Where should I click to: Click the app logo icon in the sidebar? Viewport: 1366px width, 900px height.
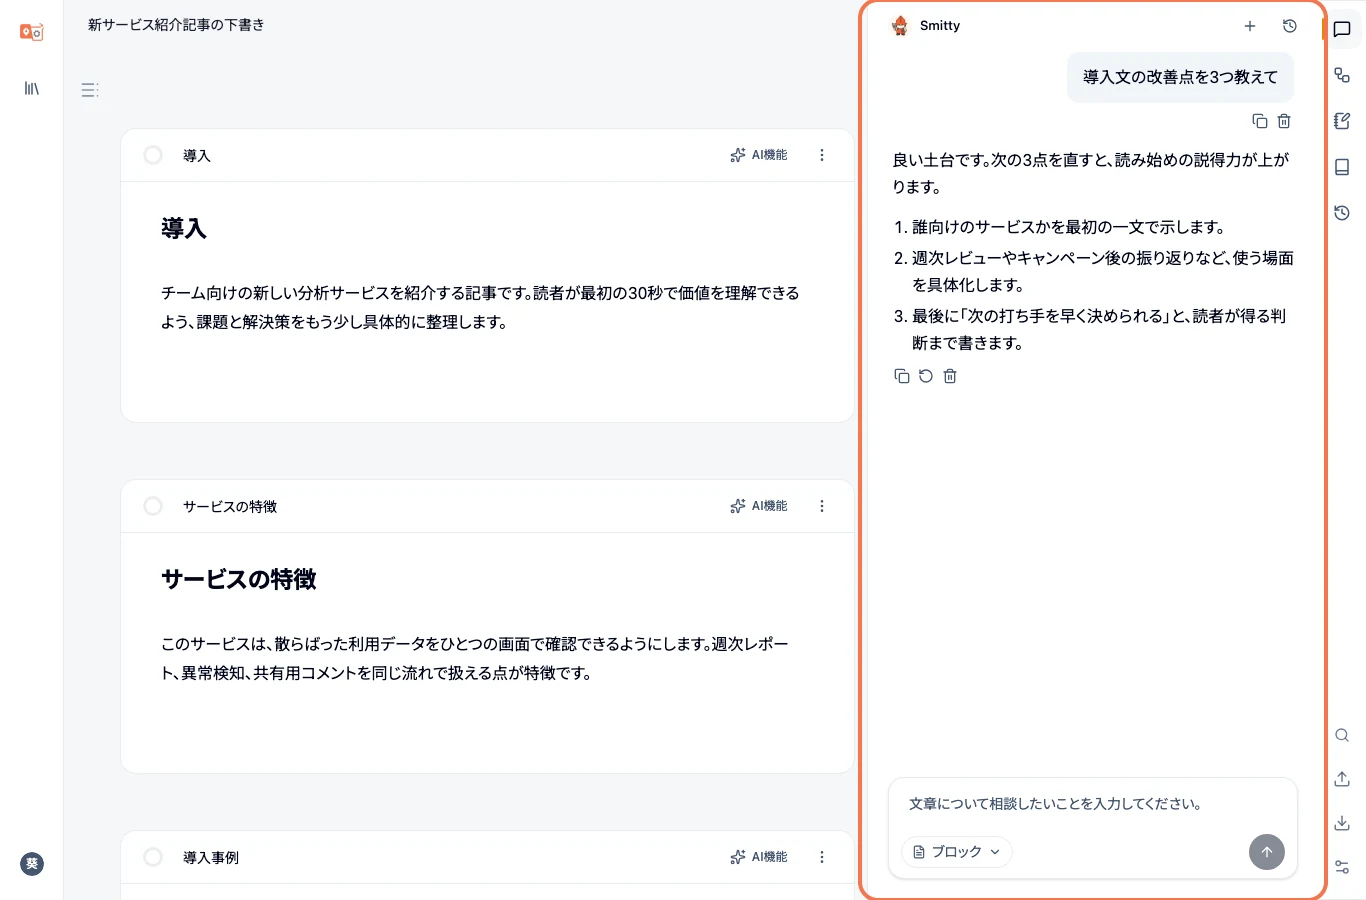click(x=31, y=32)
